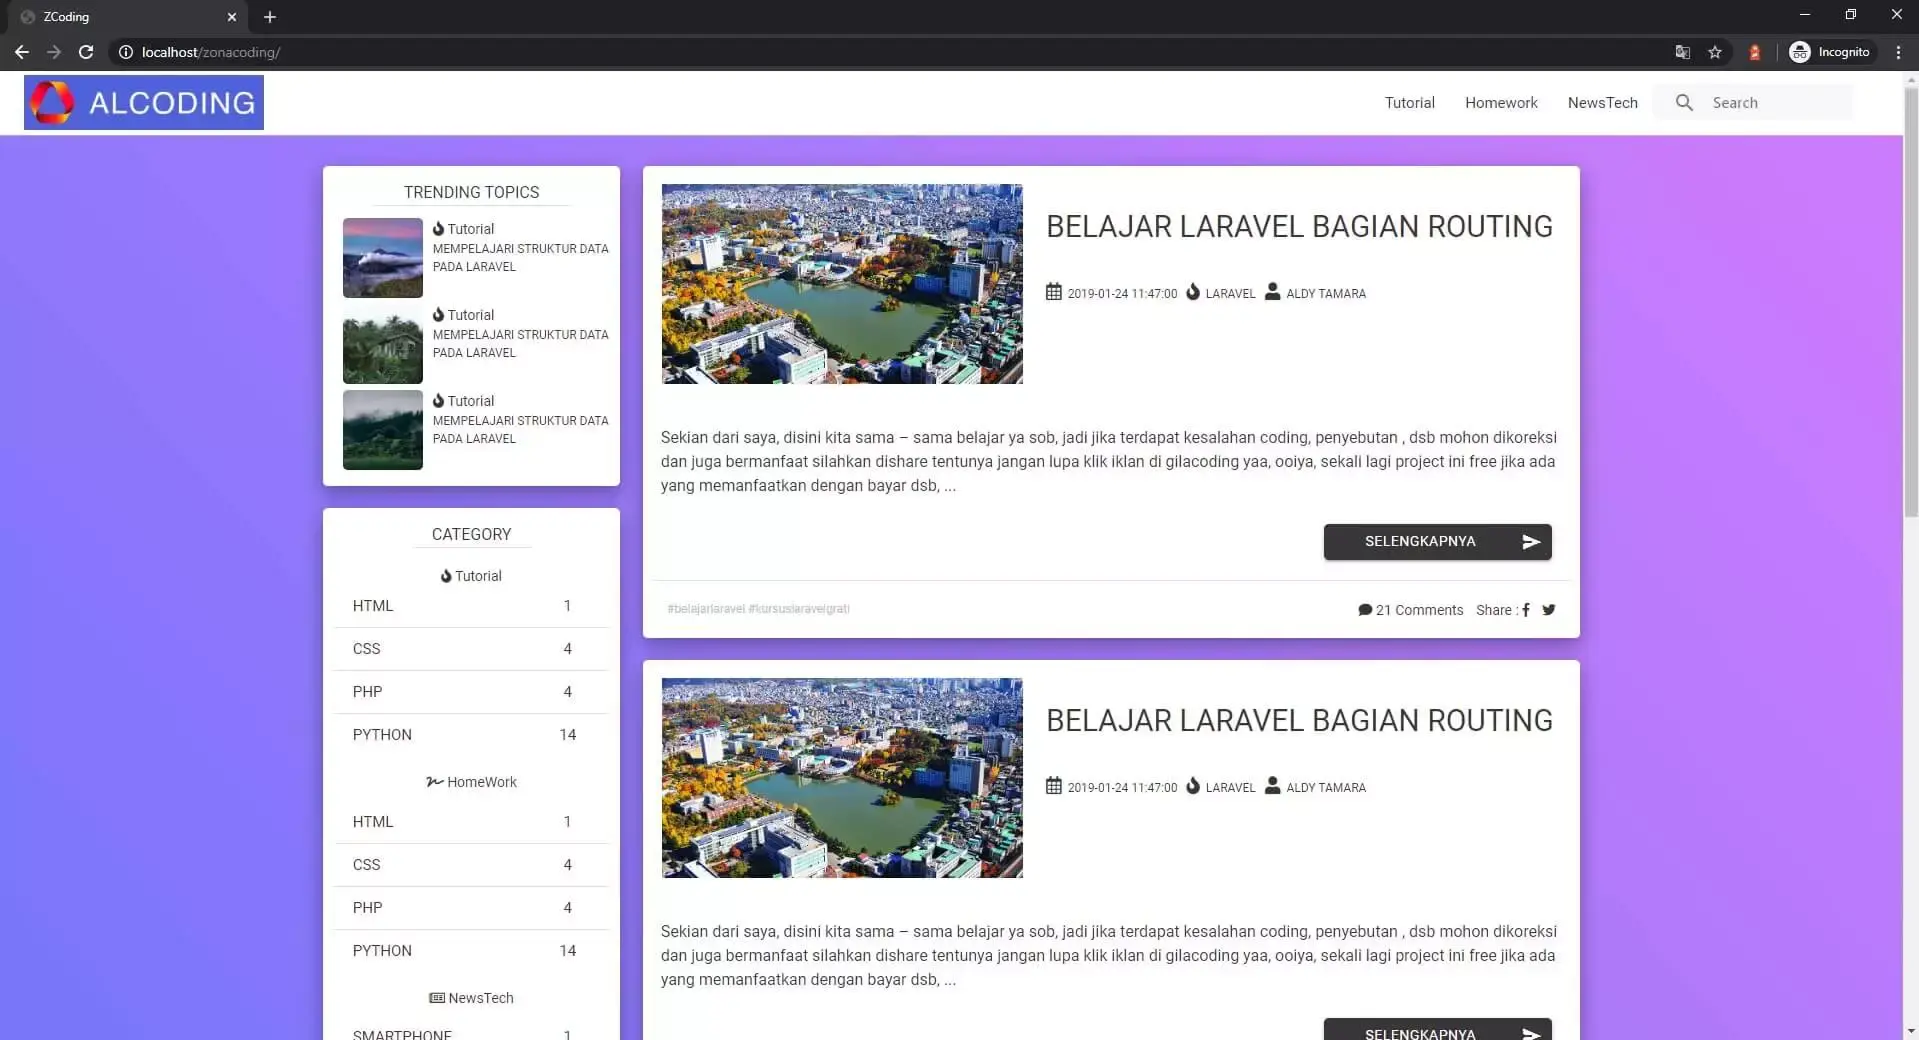Screen dimensions: 1919x1040
Task: Click the flame icon beside LARAVEL in second post
Action: (x=1193, y=786)
